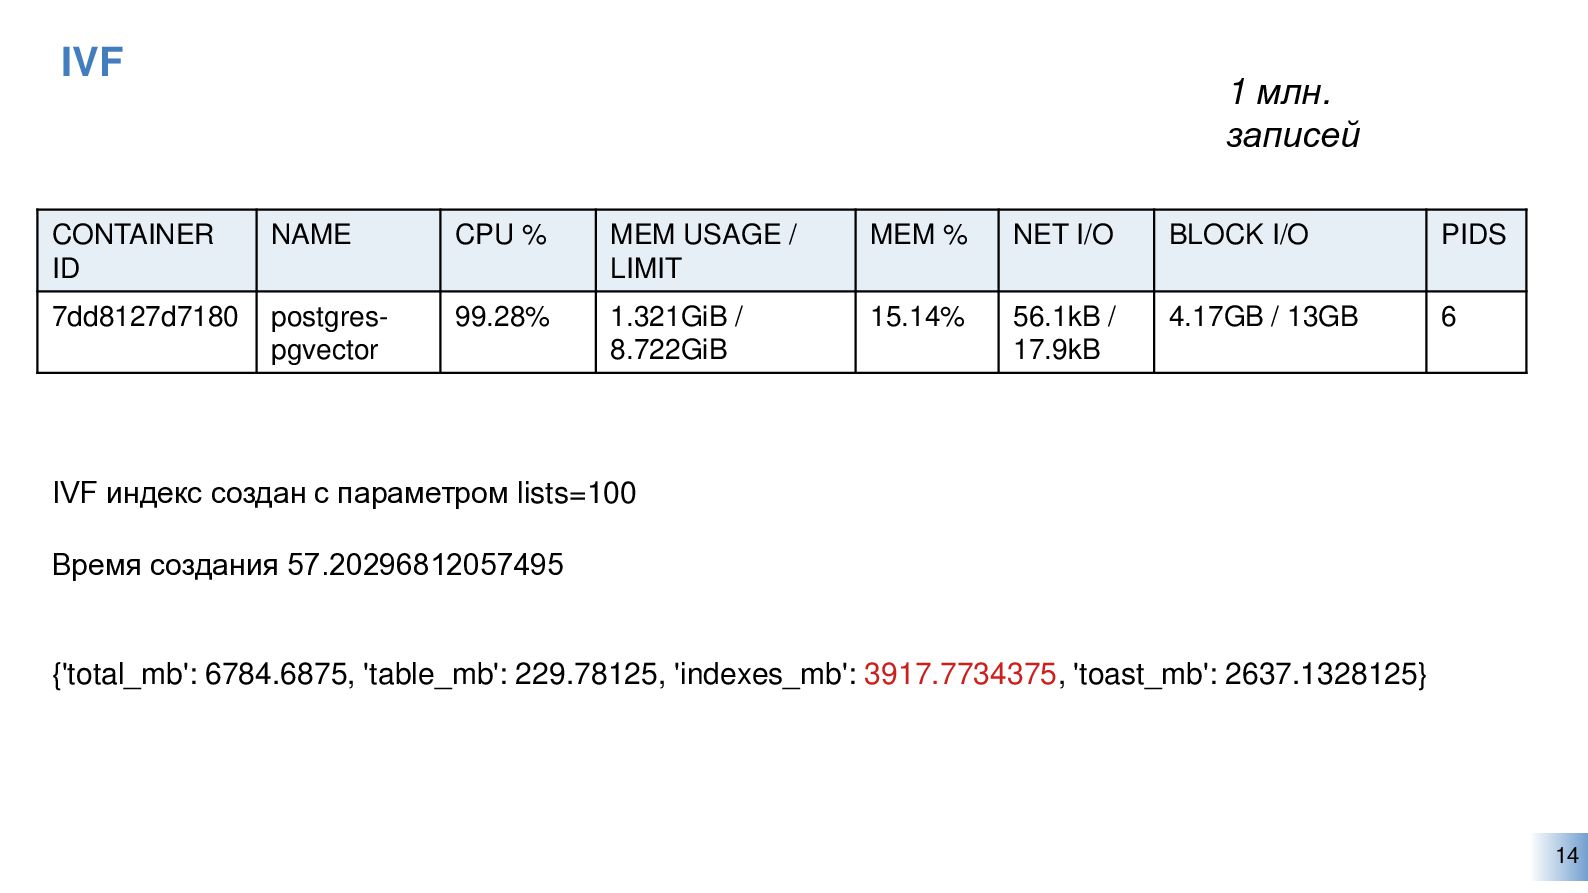Select the postgres-pgvector name cell
The width and height of the screenshot is (1588, 893).
348,333
